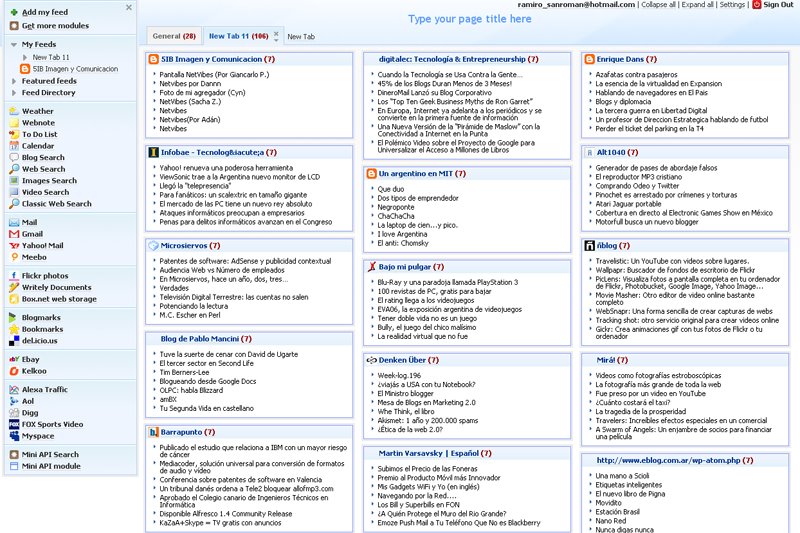Screen dimensions: 800x533
Task: Click the Bookmarks star icon
Action: coord(14,329)
